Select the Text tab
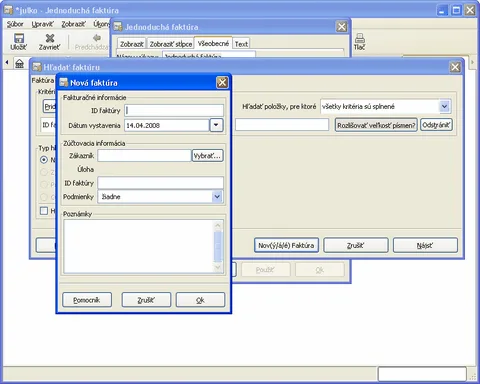Screen dimensions: 480x384 (x=241, y=44)
